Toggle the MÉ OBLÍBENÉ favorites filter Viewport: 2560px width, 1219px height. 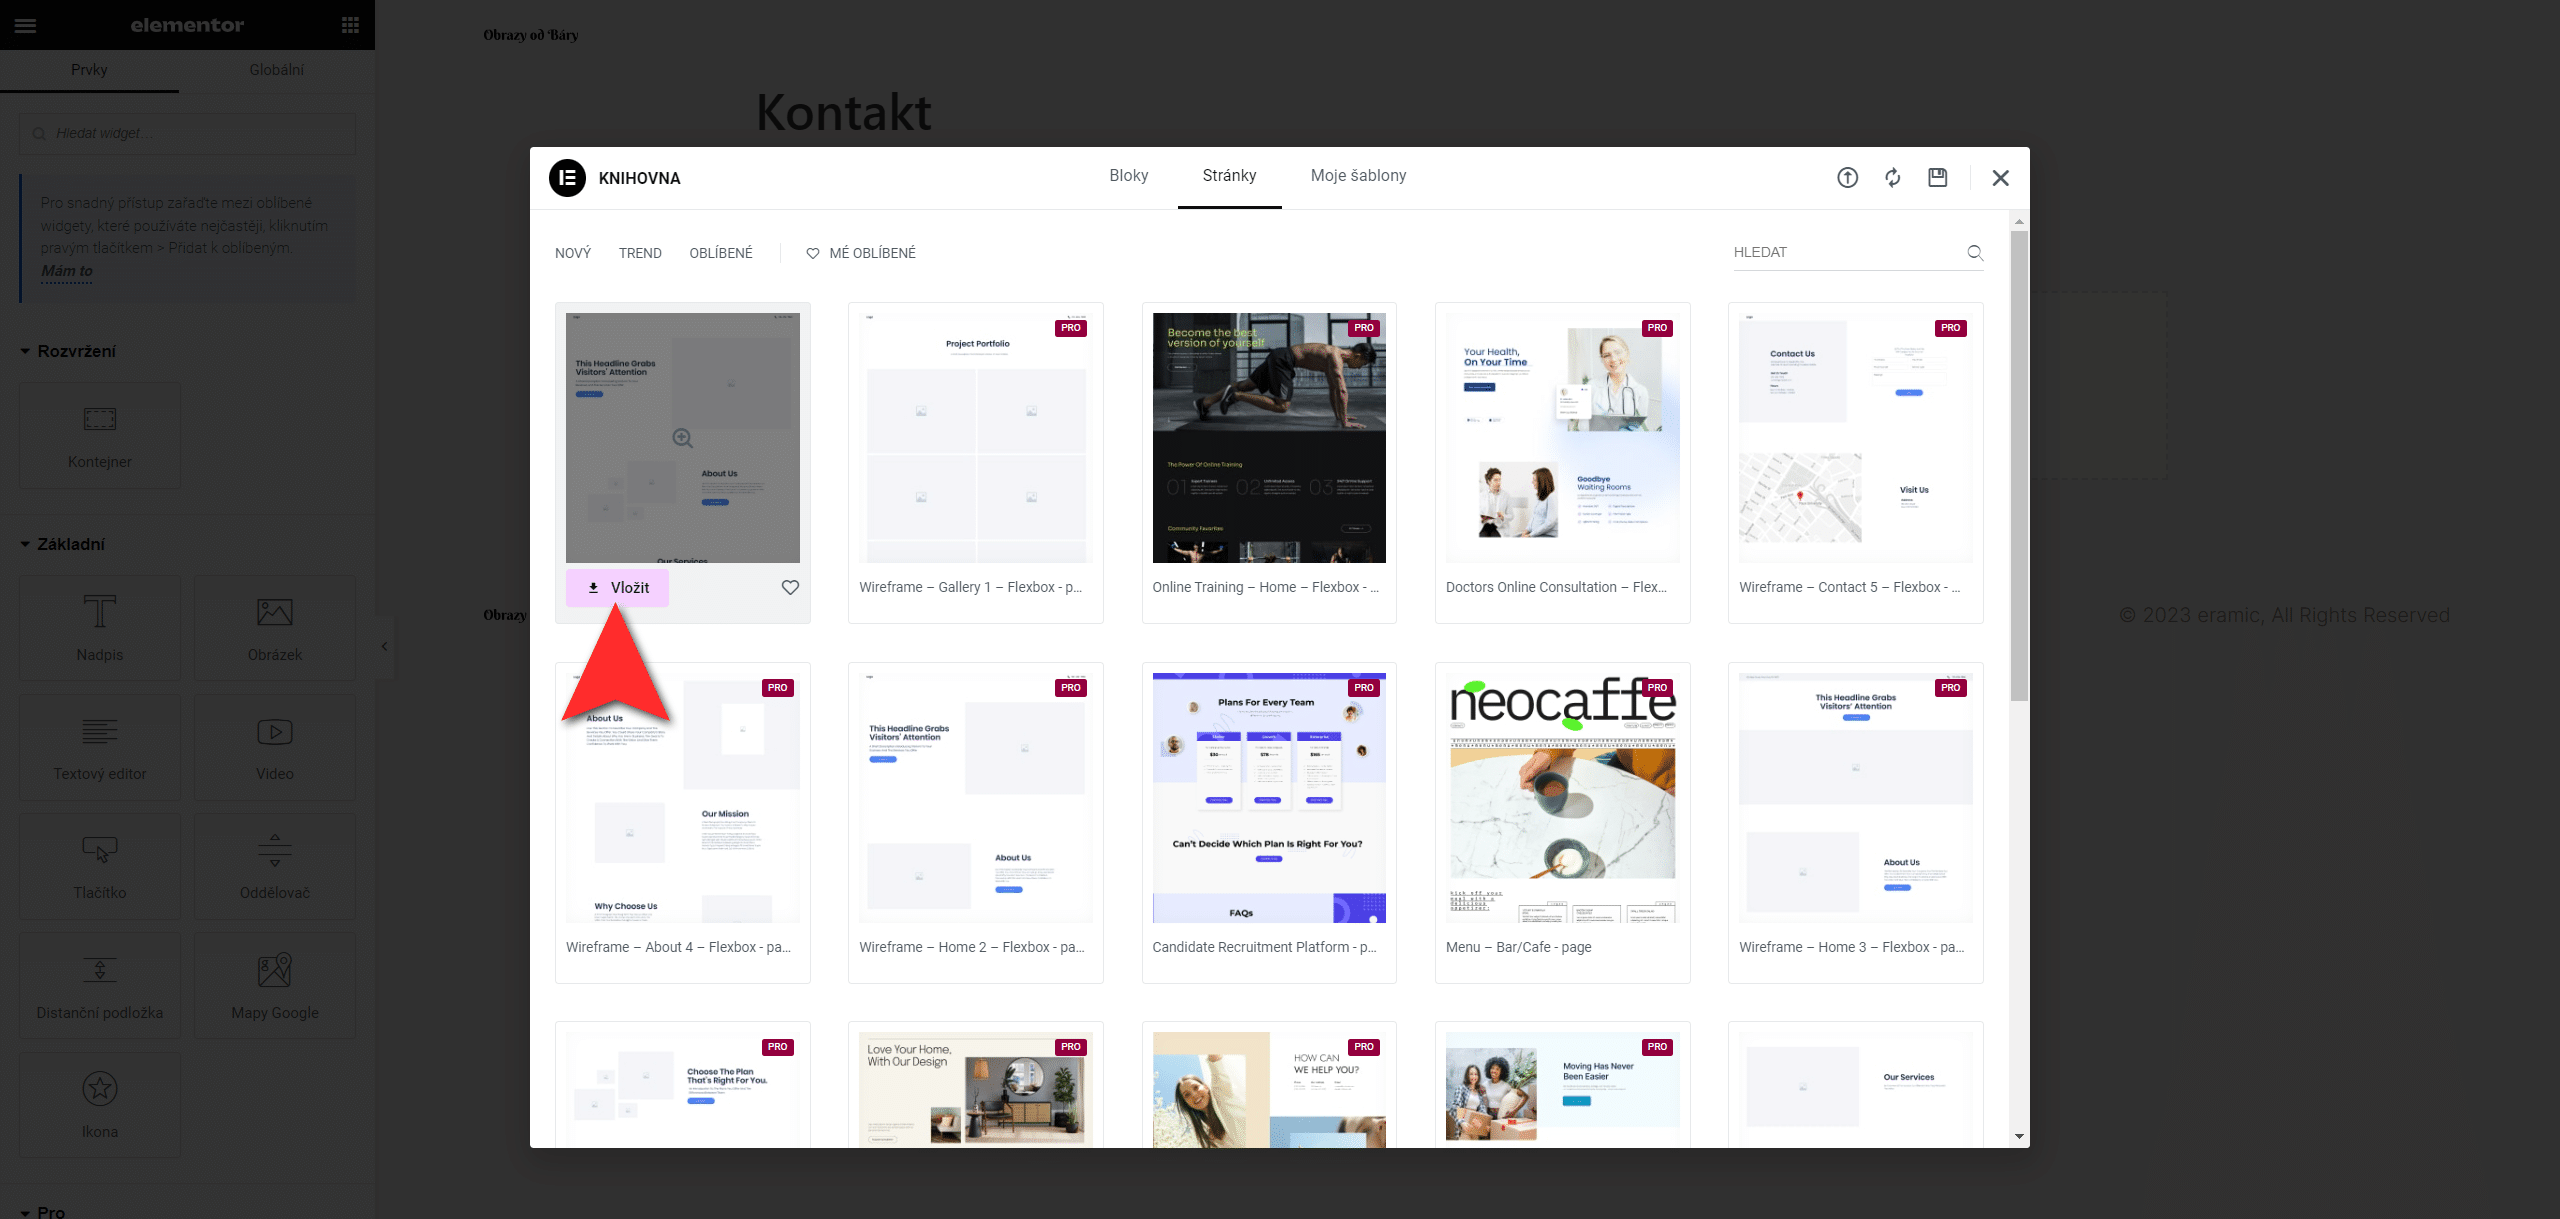click(861, 253)
